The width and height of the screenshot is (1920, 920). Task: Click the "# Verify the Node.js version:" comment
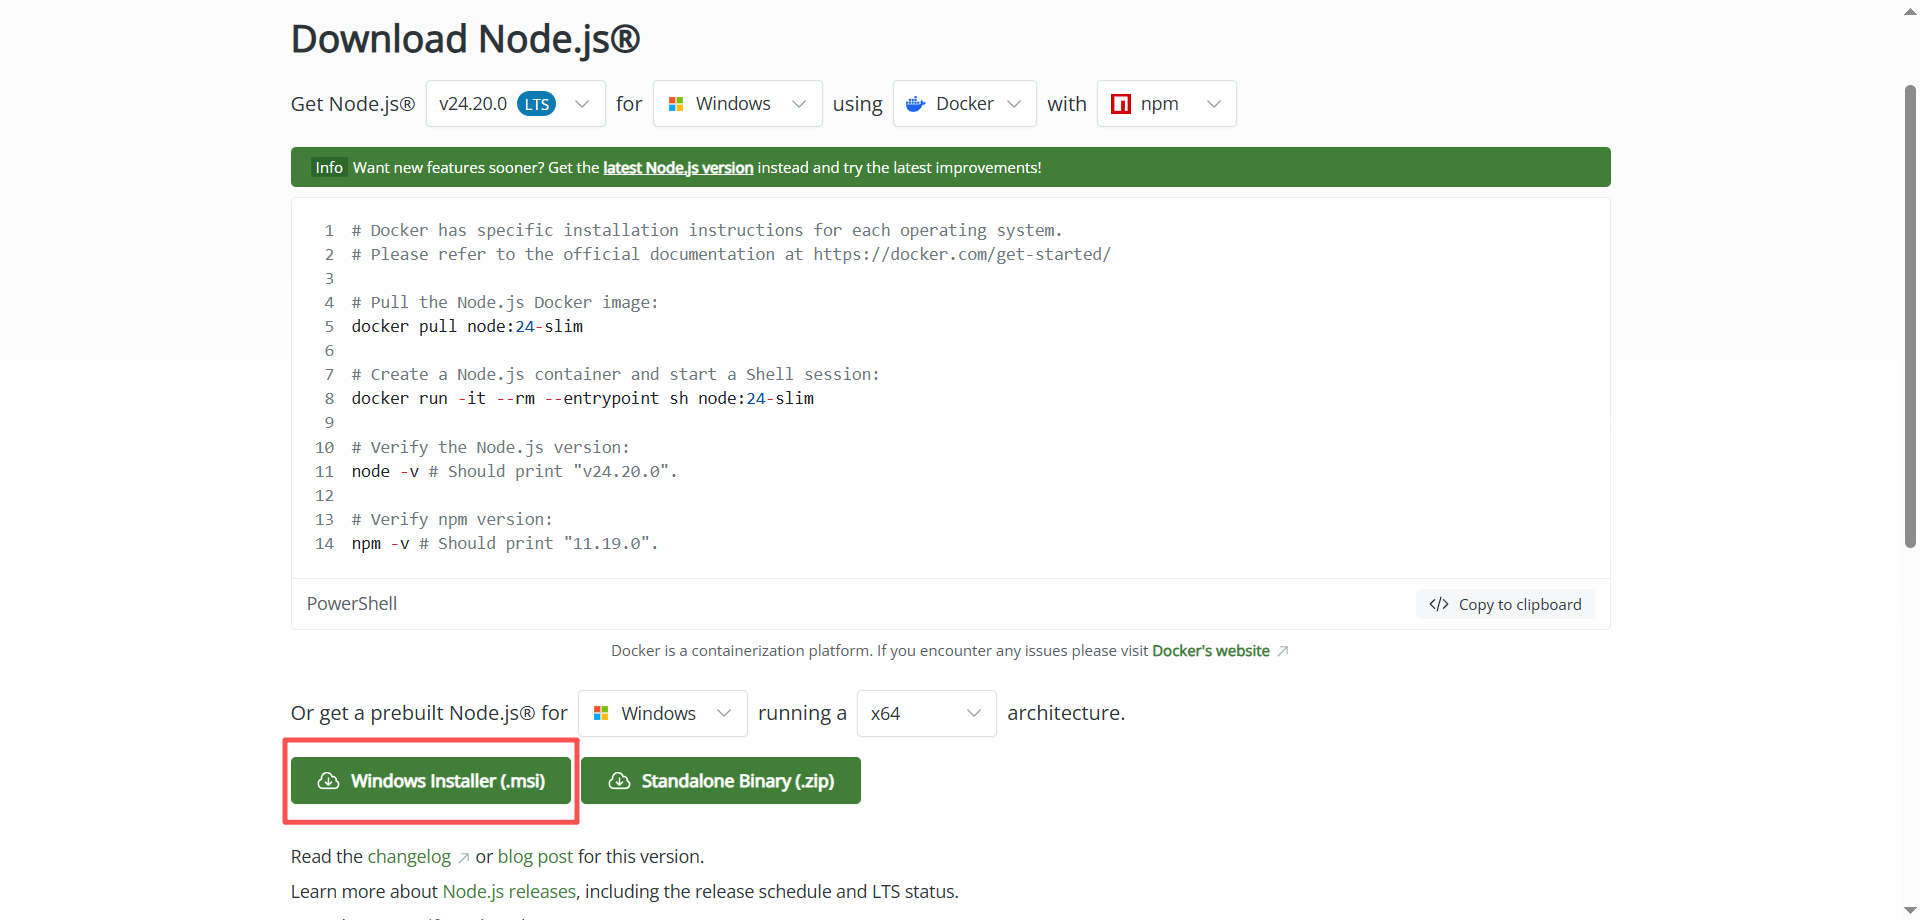point(491,448)
